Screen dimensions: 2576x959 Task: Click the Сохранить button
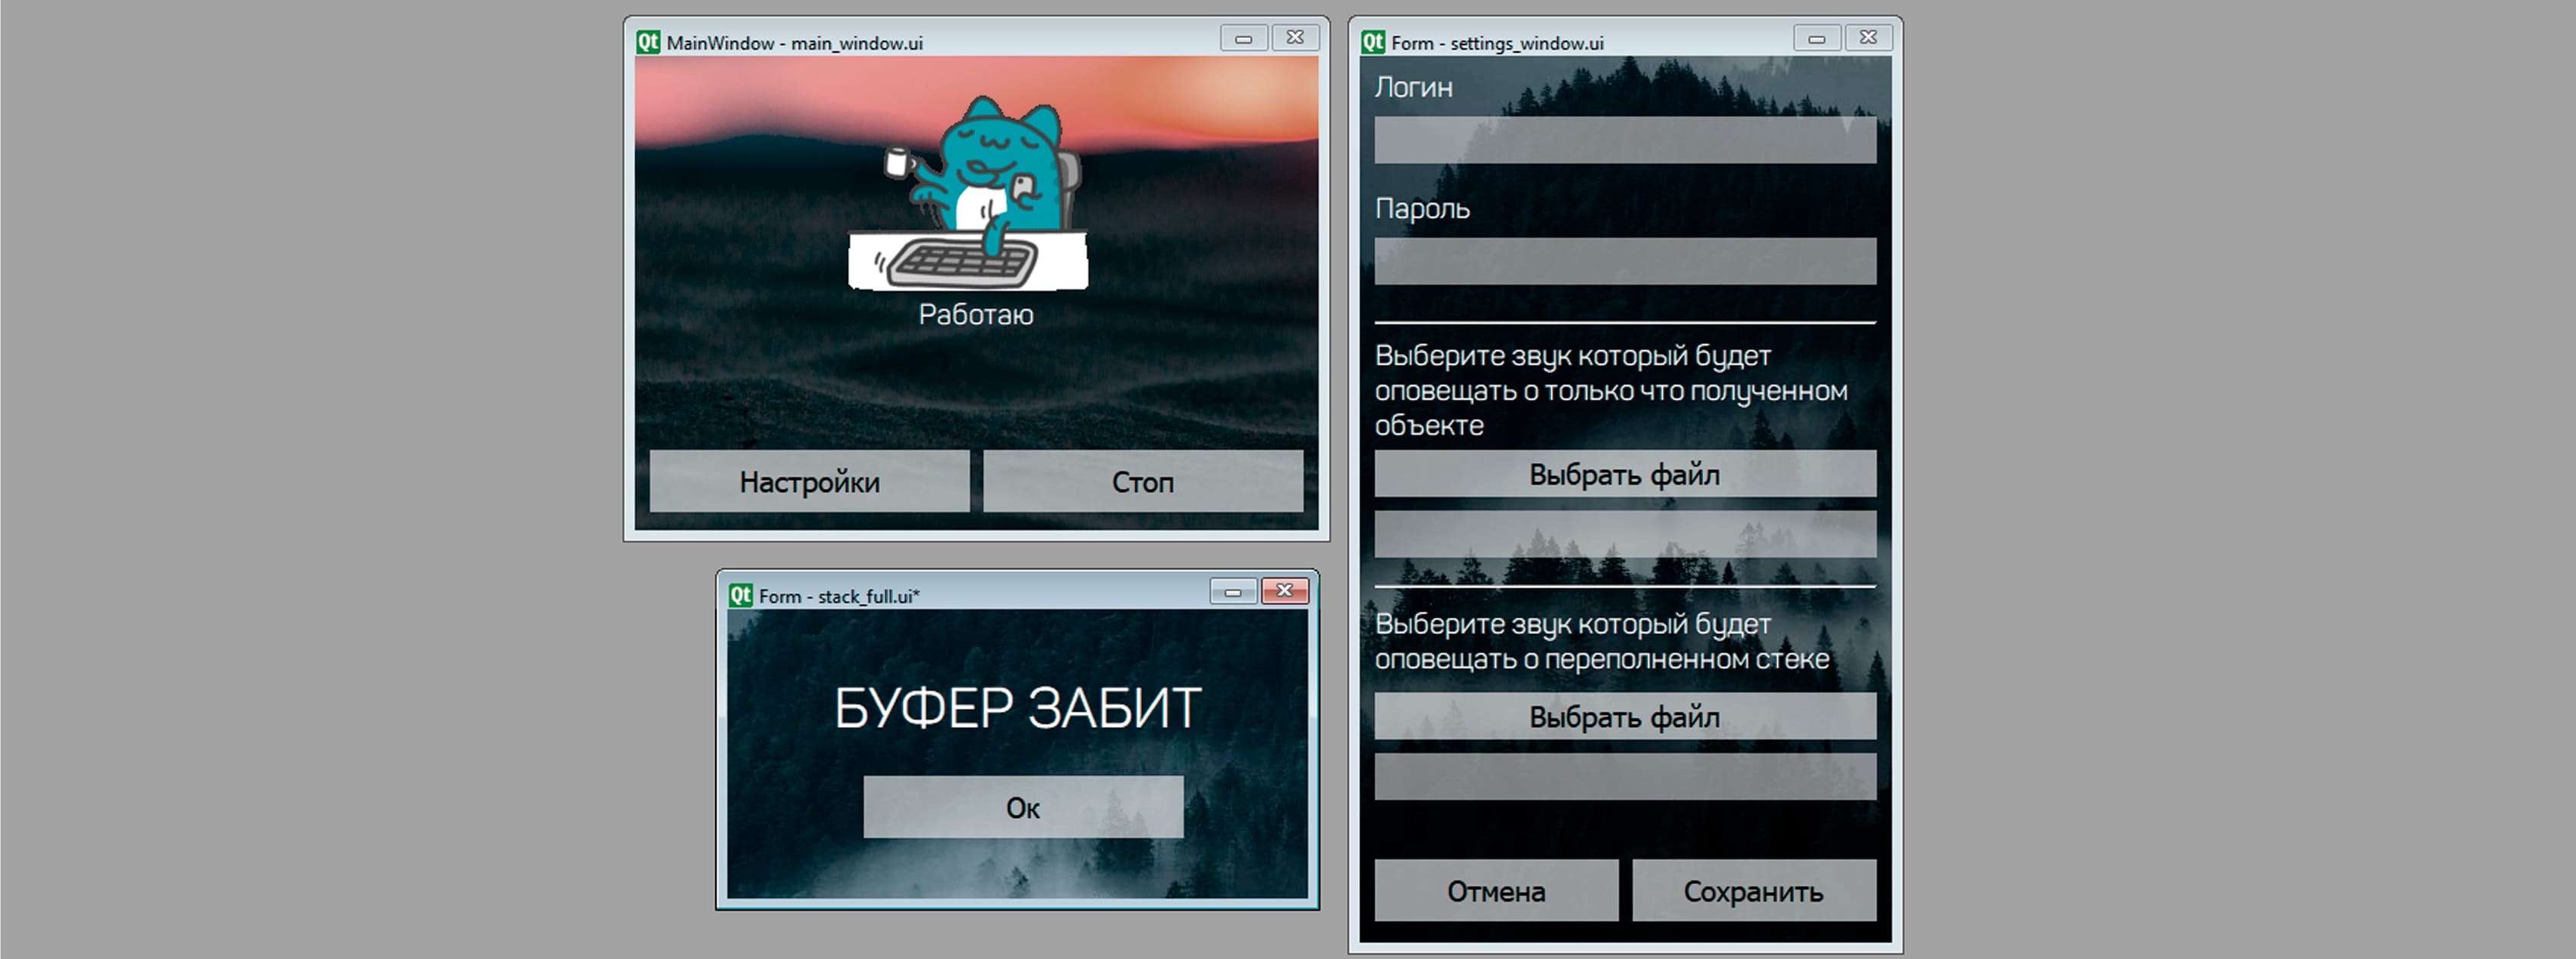point(1754,891)
